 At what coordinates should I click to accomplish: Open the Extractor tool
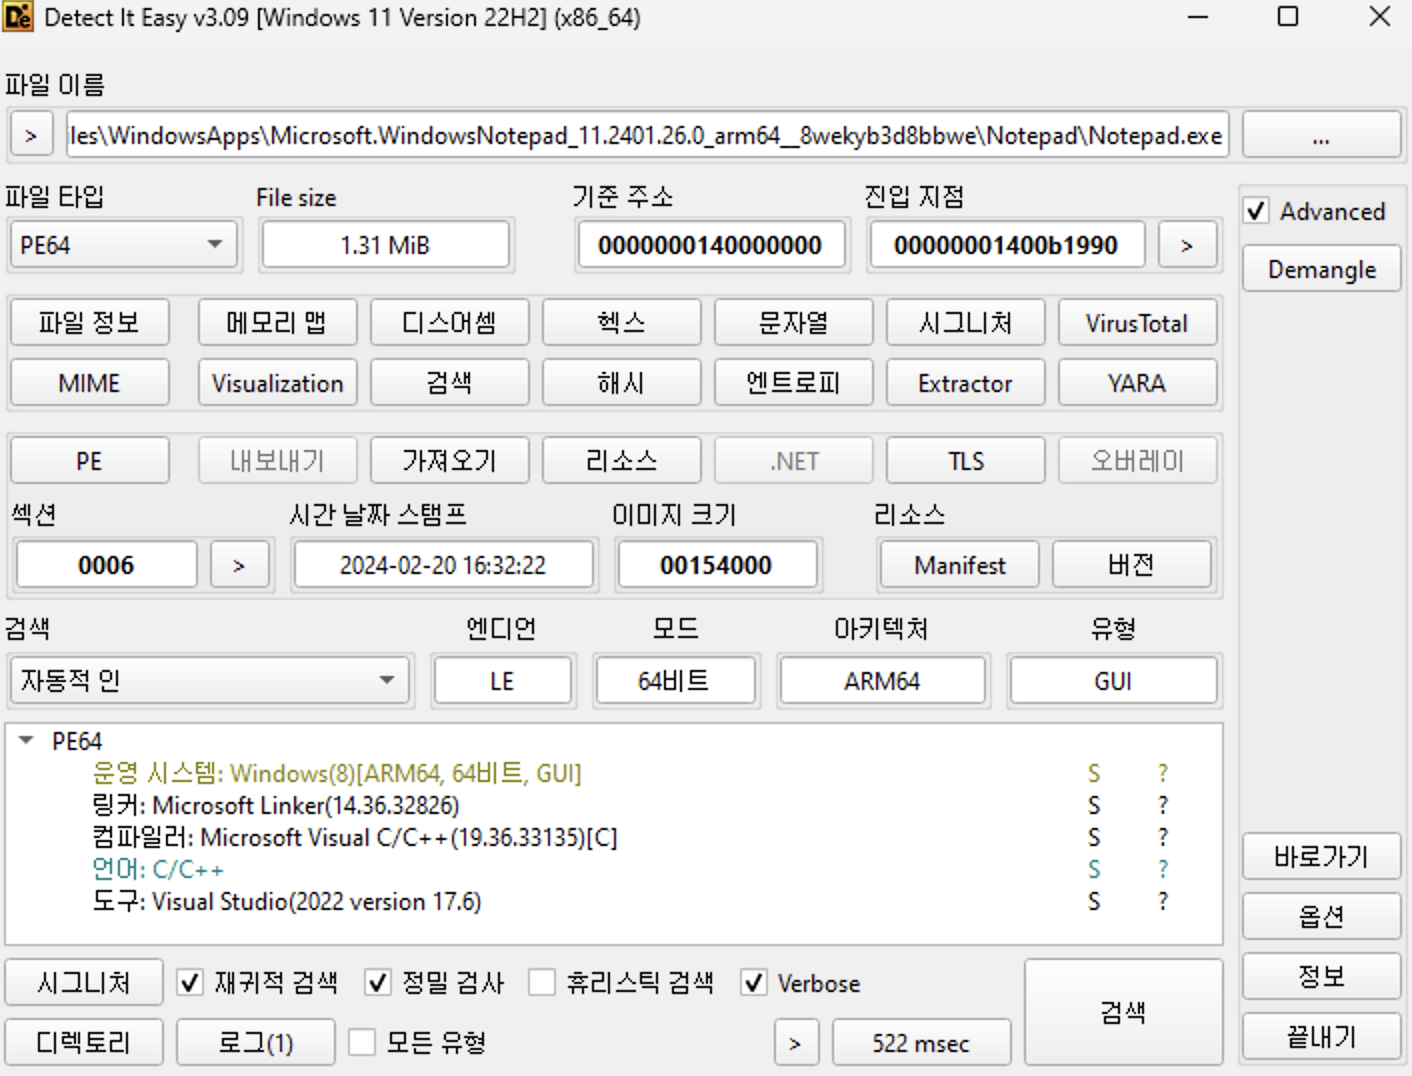(x=965, y=383)
